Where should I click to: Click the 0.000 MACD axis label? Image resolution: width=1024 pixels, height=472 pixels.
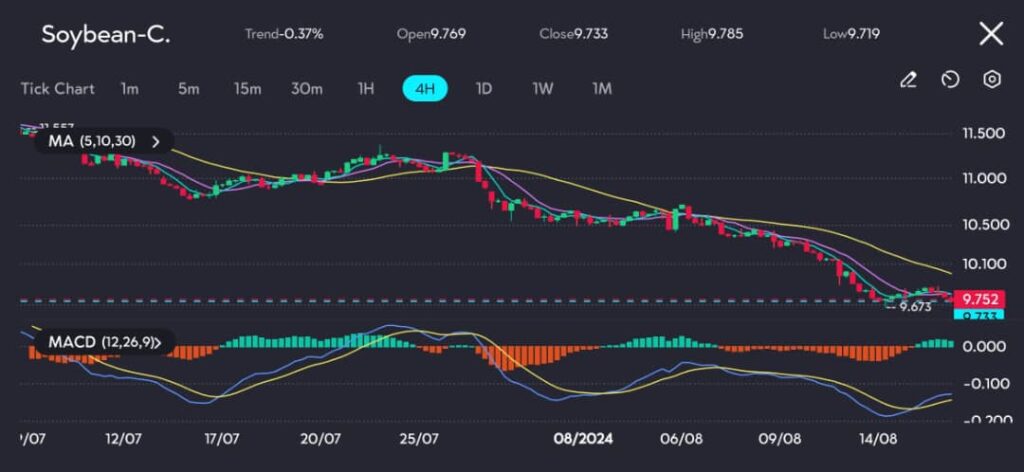click(x=984, y=346)
